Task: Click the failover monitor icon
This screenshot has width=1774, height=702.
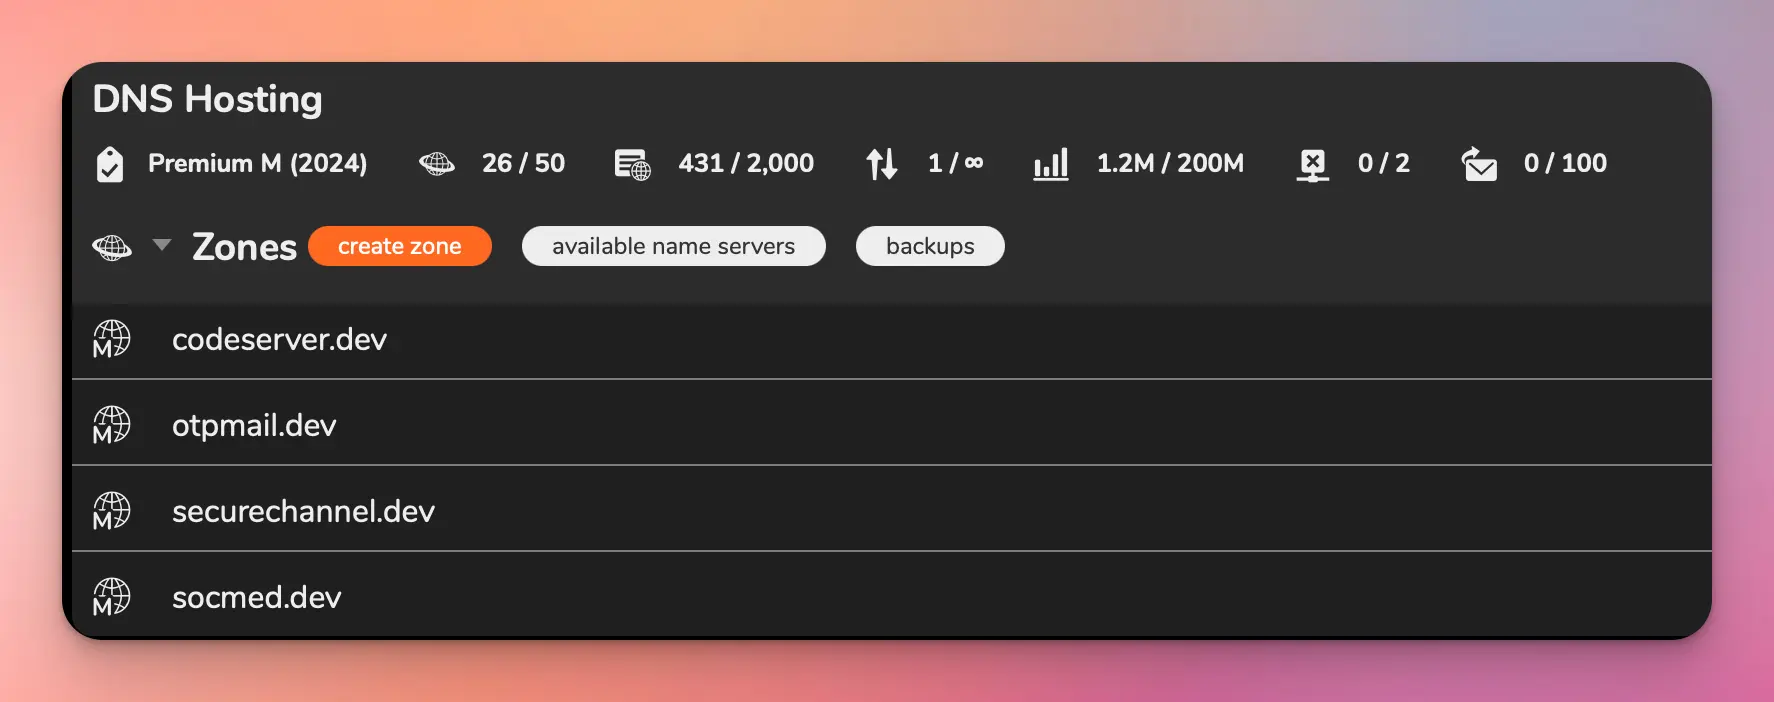Action: point(1312,165)
